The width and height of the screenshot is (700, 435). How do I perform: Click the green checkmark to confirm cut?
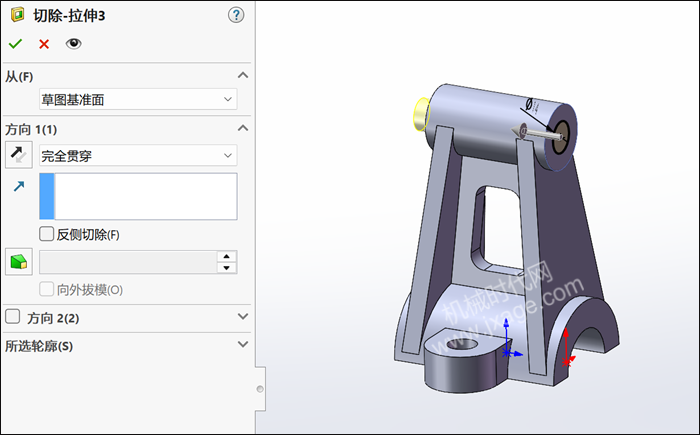15,44
